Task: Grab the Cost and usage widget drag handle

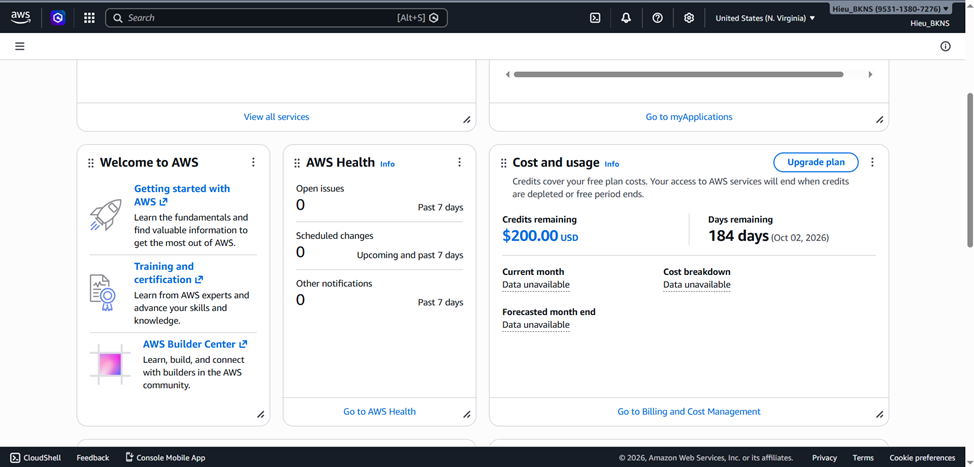Action: pyautogui.click(x=504, y=163)
